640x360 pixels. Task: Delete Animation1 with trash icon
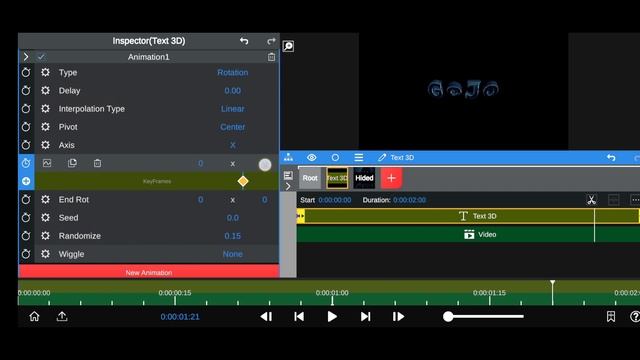point(271,57)
